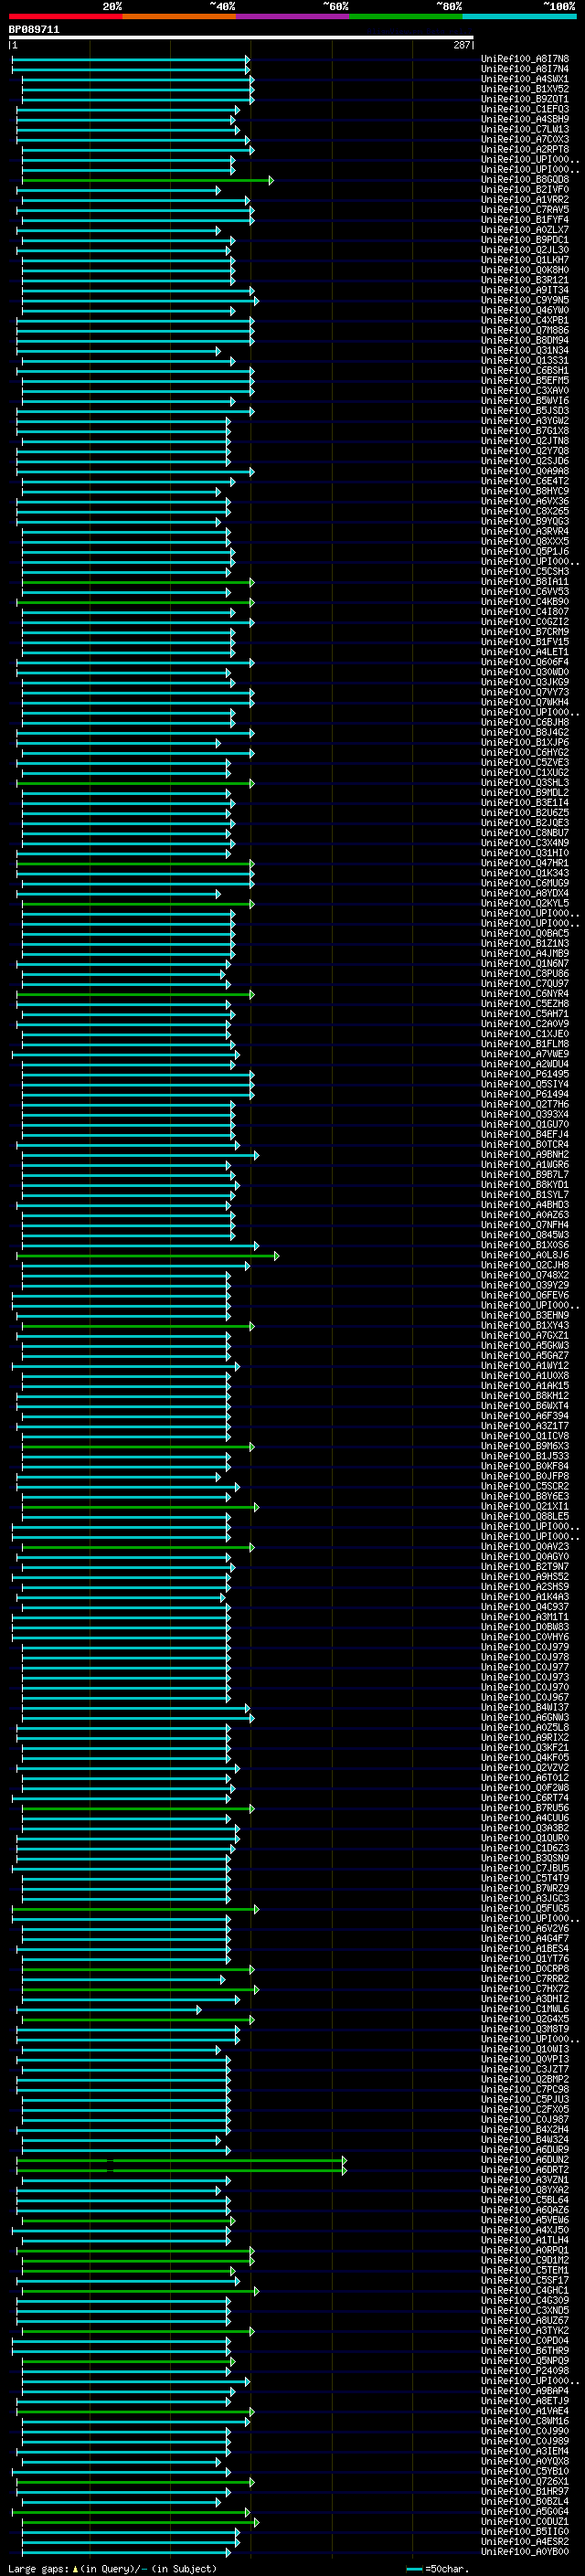This screenshot has width=585, height=2576.
Task: Click the orange ~40% identity legend segment
Action: pyautogui.click(x=179, y=17)
